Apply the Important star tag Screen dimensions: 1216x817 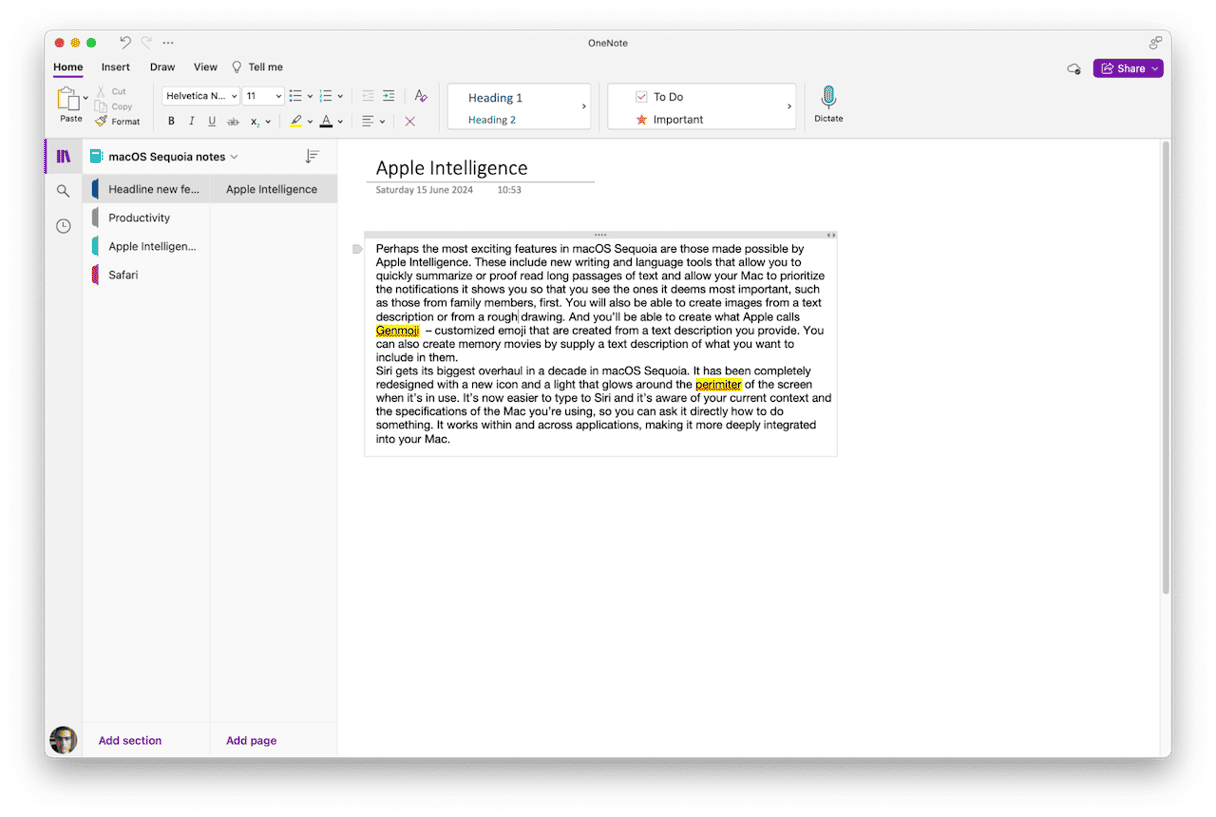coord(669,119)
